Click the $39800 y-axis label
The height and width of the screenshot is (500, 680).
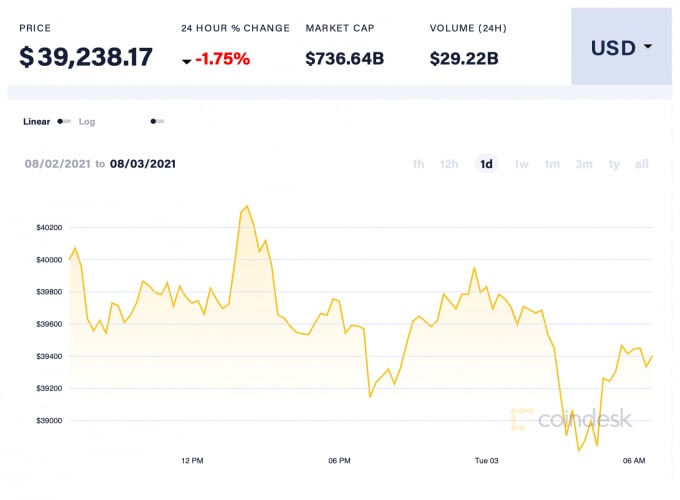[49, 292]
